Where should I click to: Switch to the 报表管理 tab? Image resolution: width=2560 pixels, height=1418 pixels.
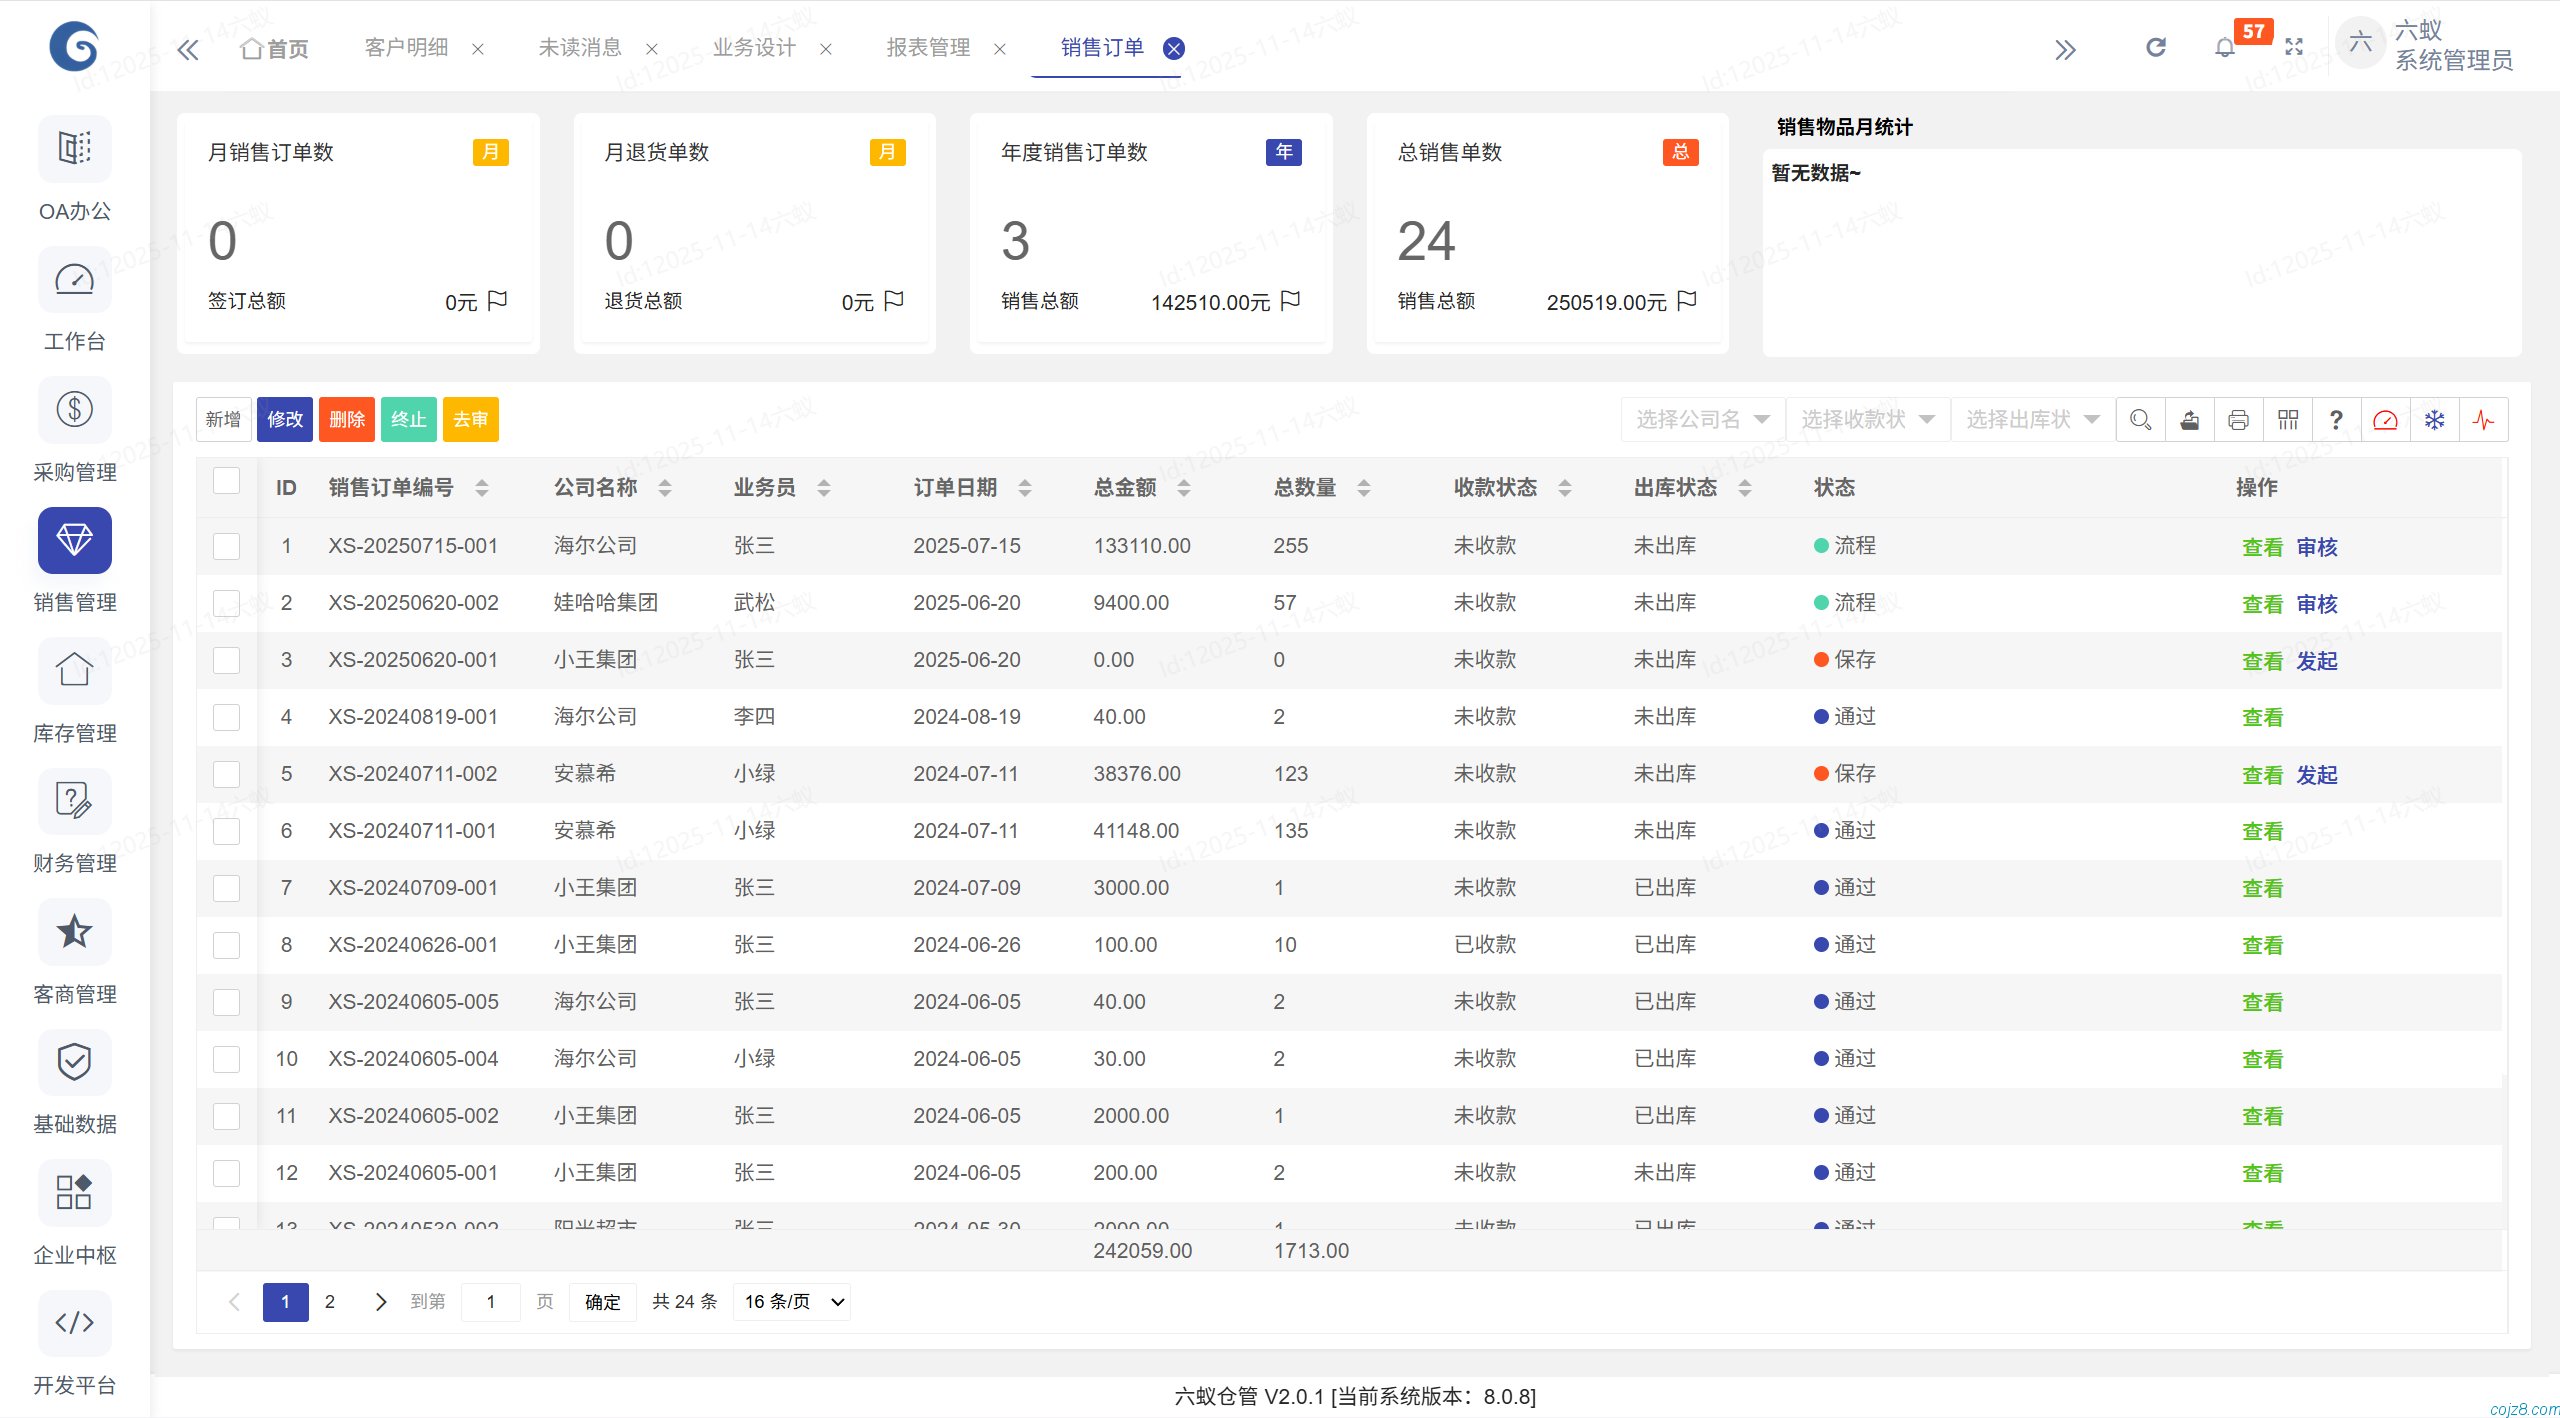tap(928, 47)
